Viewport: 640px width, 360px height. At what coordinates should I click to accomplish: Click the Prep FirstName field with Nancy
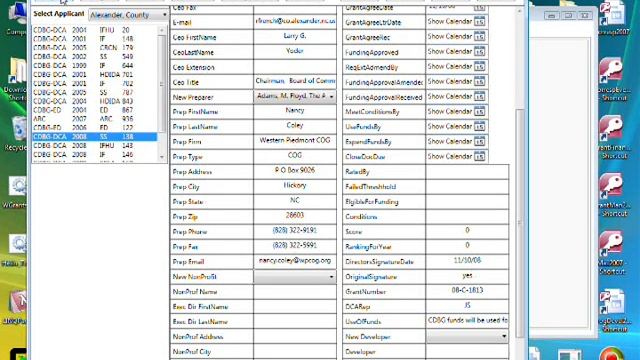(295, 111)
